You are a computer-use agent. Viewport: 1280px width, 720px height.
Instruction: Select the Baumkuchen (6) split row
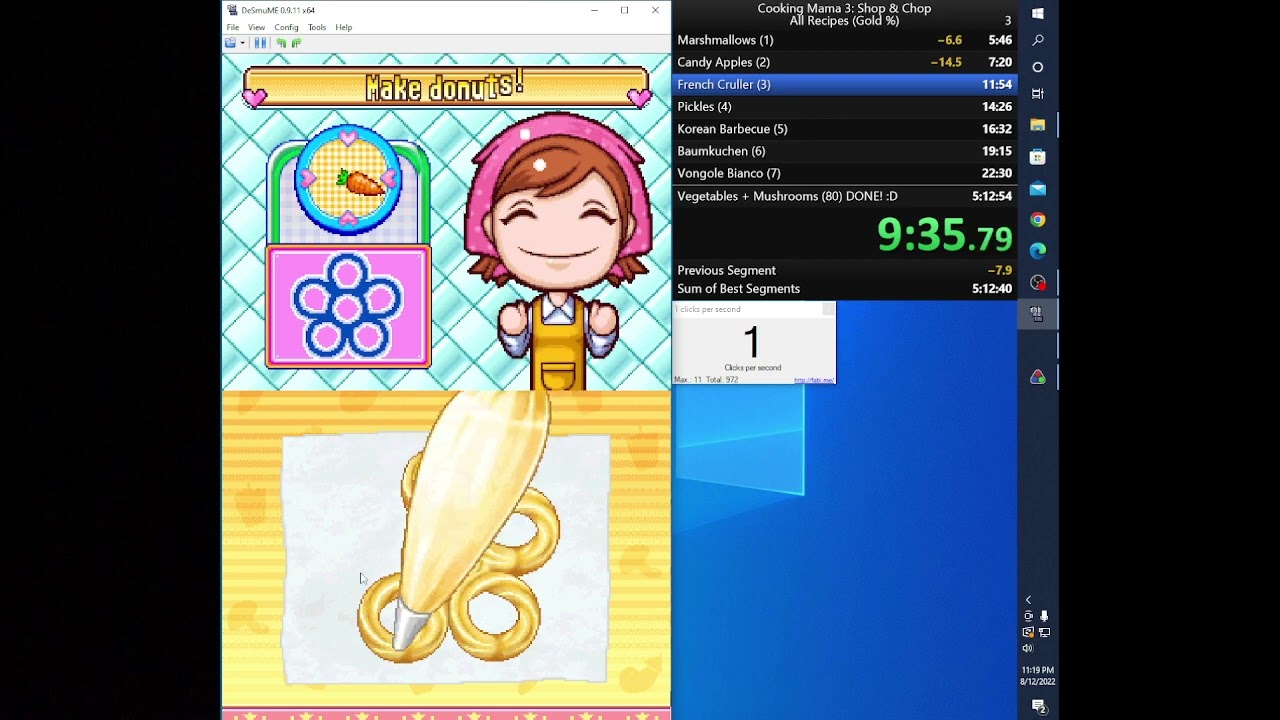click(845, 151)
